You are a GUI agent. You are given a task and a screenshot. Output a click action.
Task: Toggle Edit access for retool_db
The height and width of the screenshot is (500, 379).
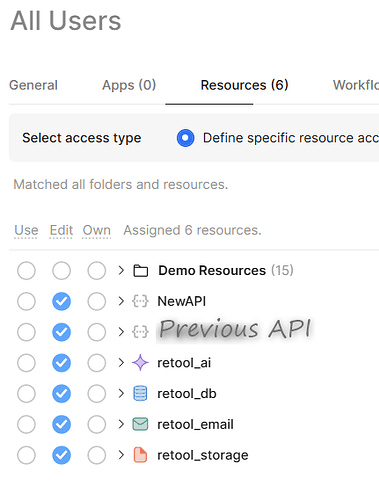tap(61, 394)
